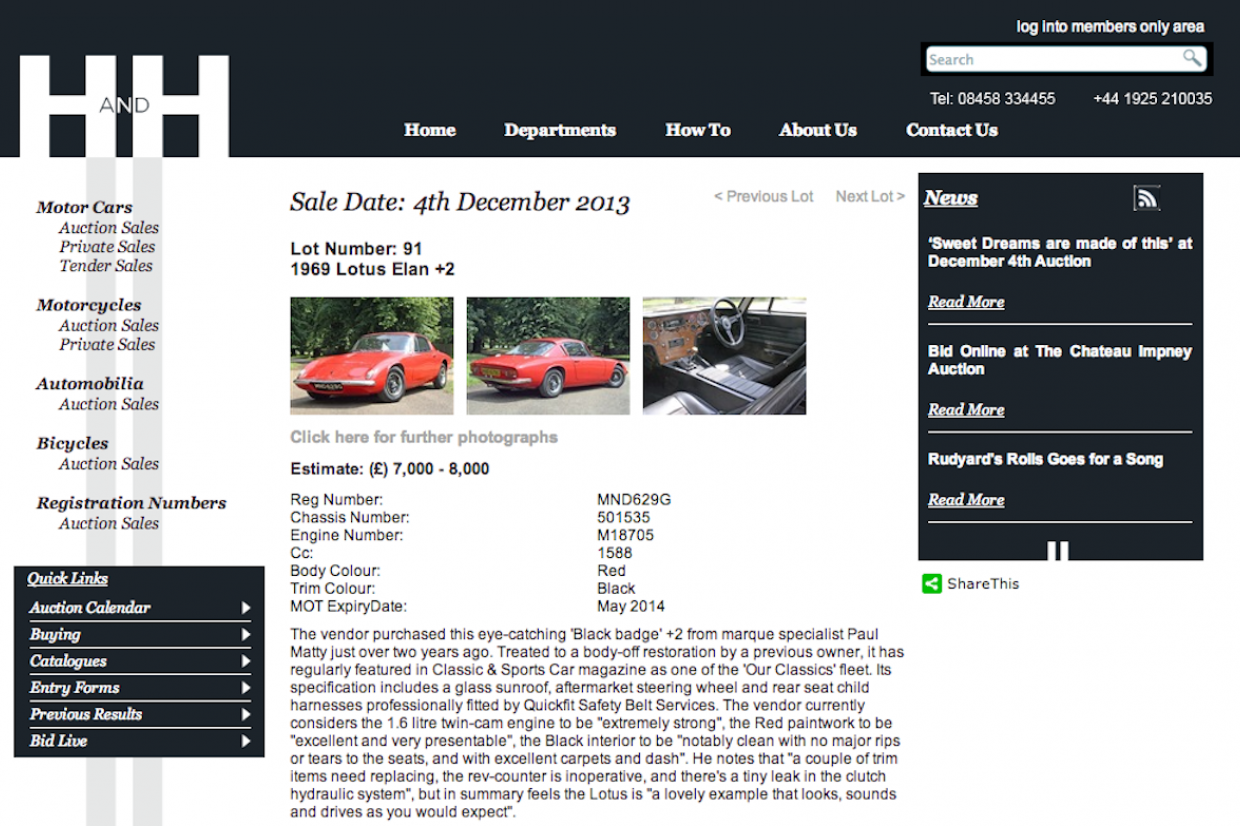
Task: Open the Departments menu
Action: (x=560, y=130)
